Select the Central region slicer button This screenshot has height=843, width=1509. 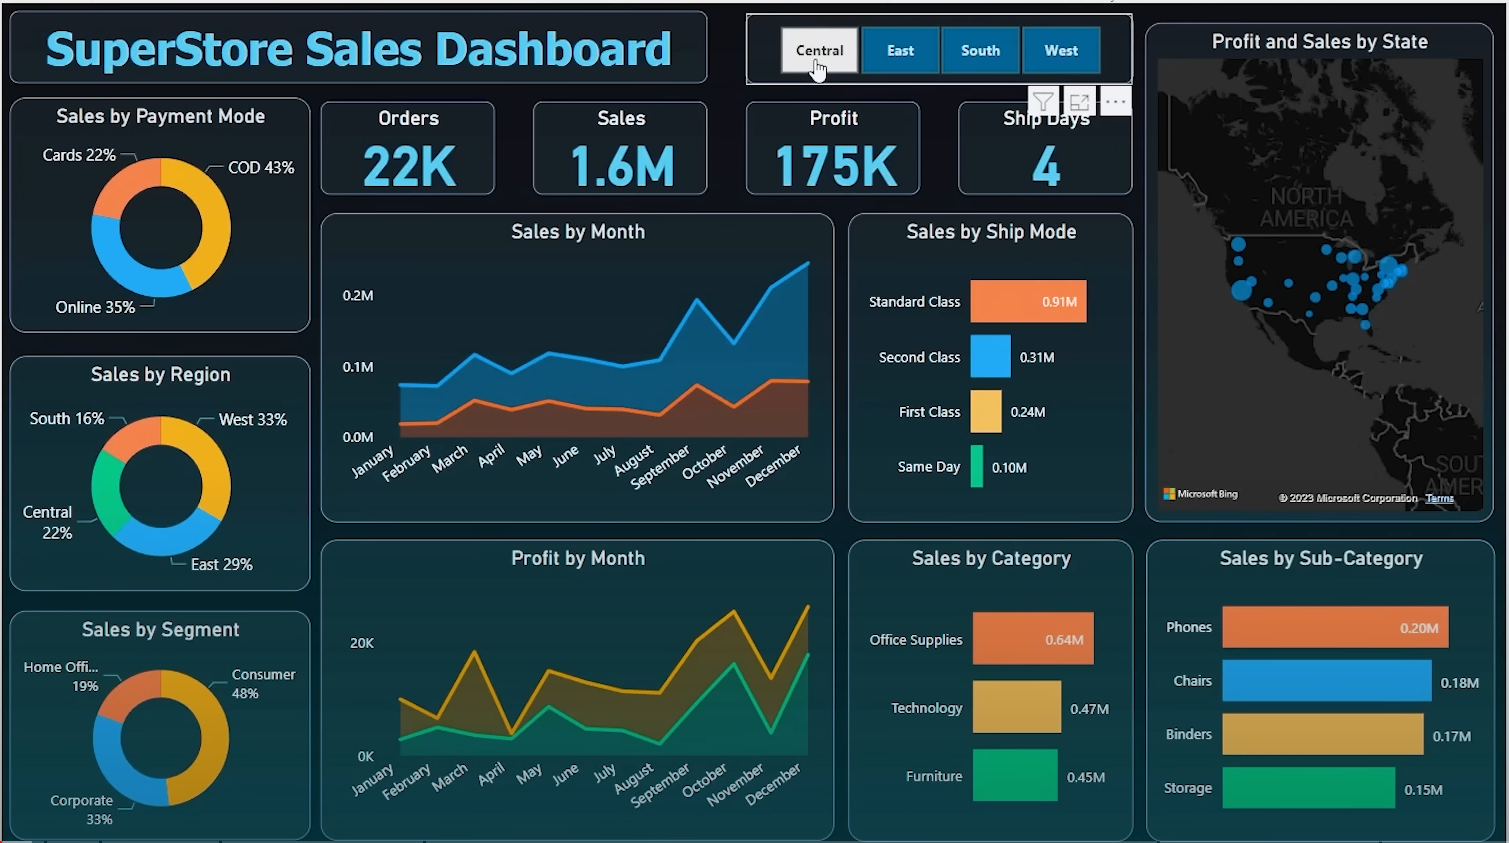pos(819,50)
